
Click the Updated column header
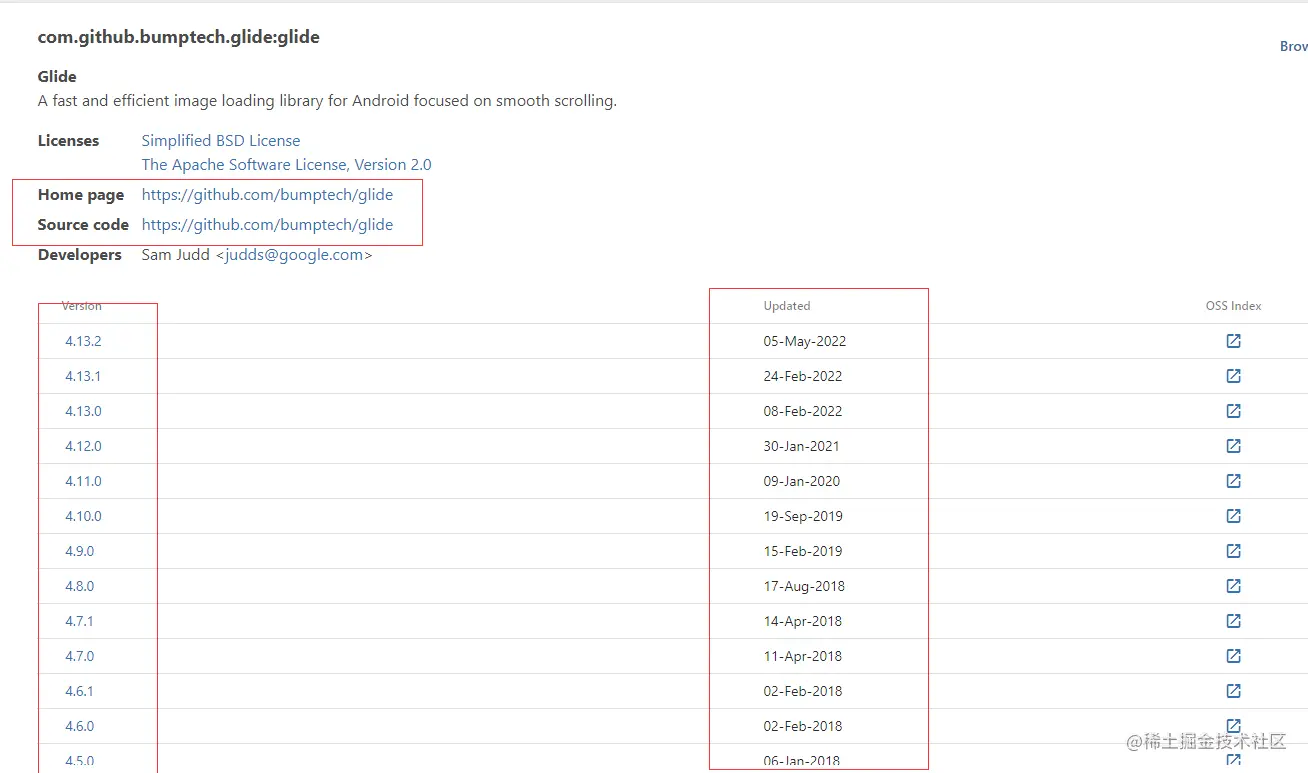click(787, 306)
